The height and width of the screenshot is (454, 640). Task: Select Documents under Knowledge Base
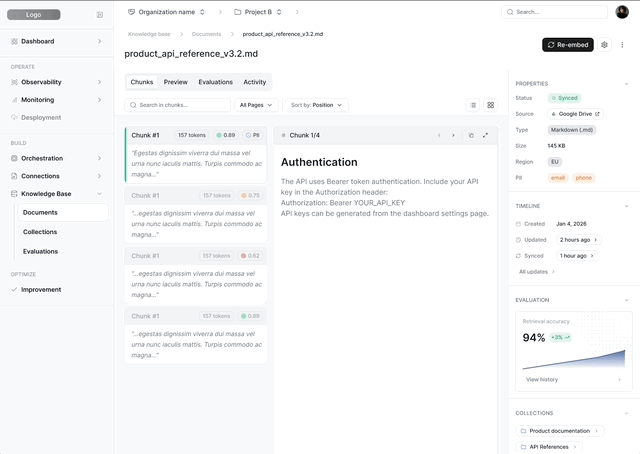(x=63, y=212)
